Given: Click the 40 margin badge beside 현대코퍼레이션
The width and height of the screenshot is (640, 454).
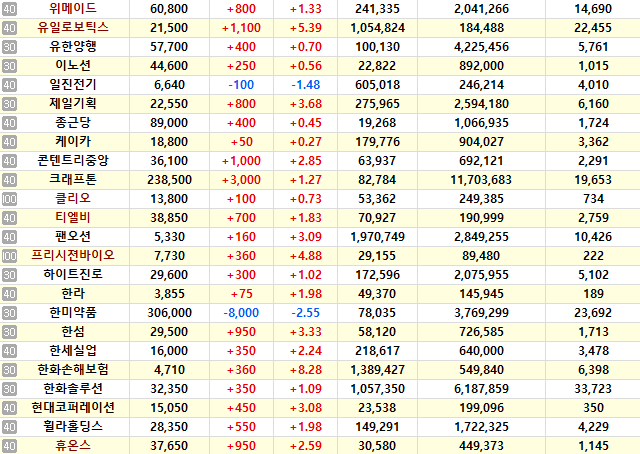Looking at the screenshot, I should 9,407.
